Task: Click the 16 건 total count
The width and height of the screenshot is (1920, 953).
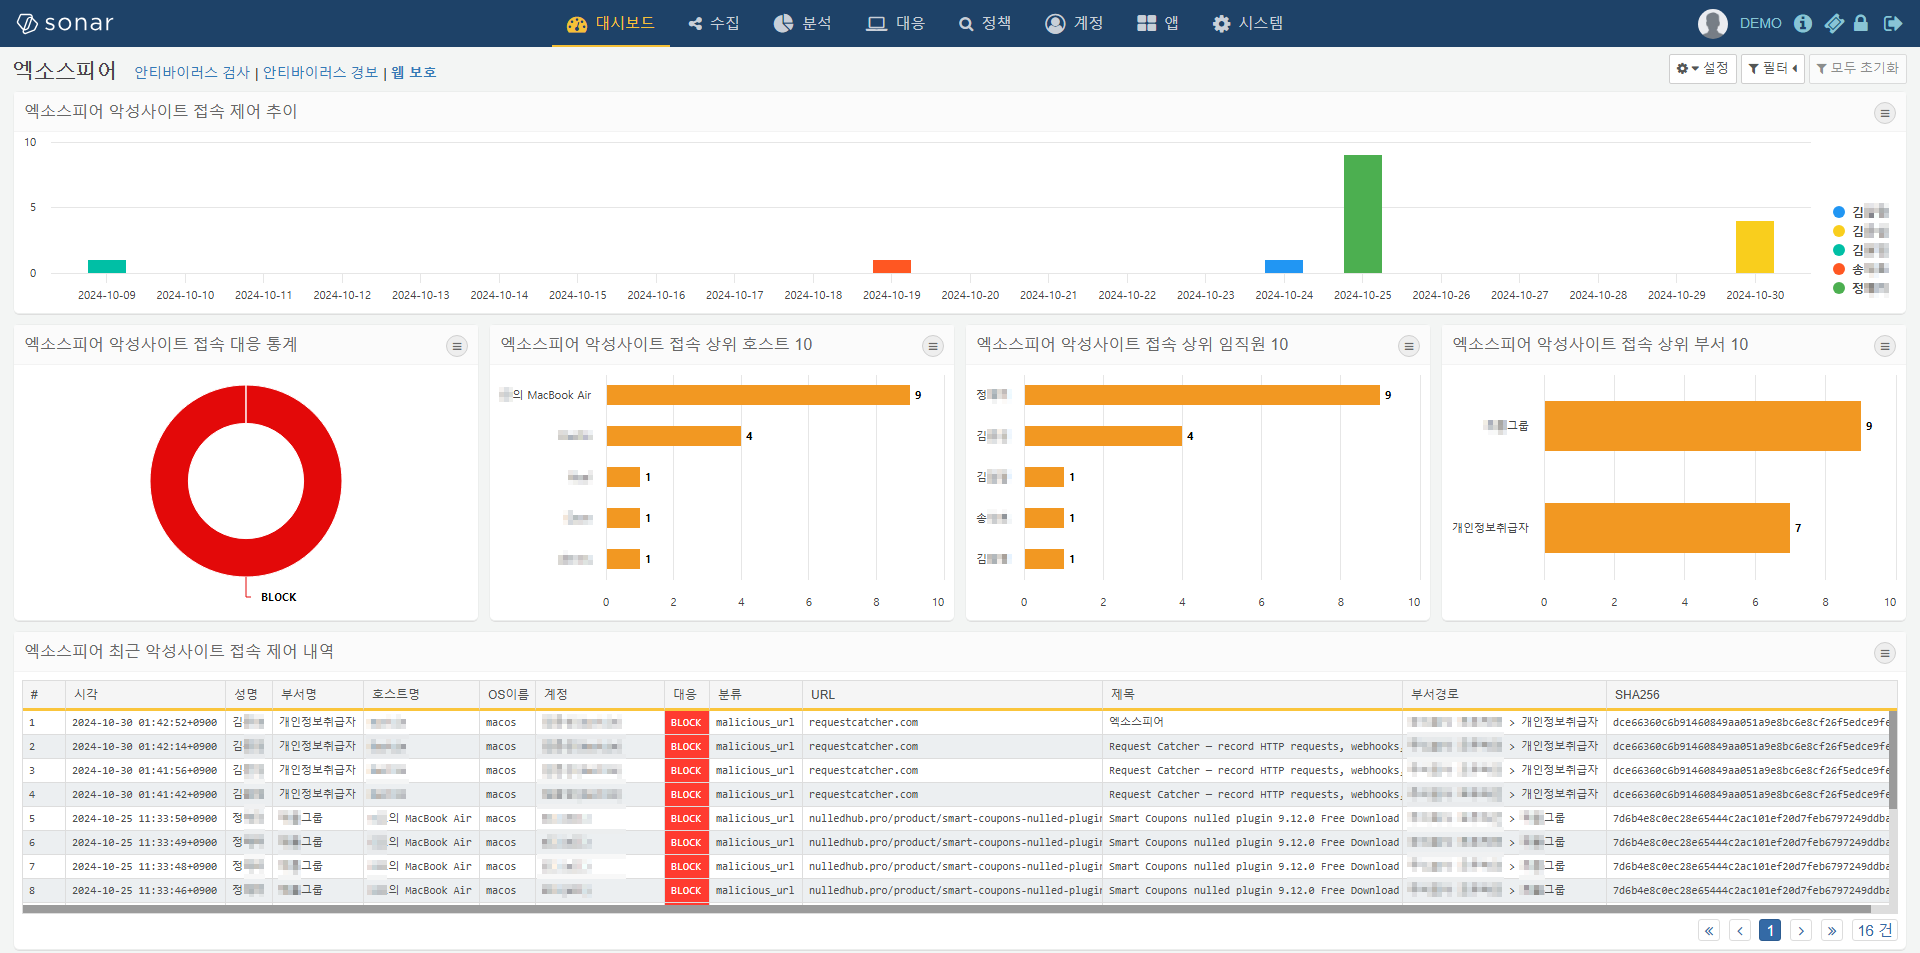Action: coord(1874,931)
